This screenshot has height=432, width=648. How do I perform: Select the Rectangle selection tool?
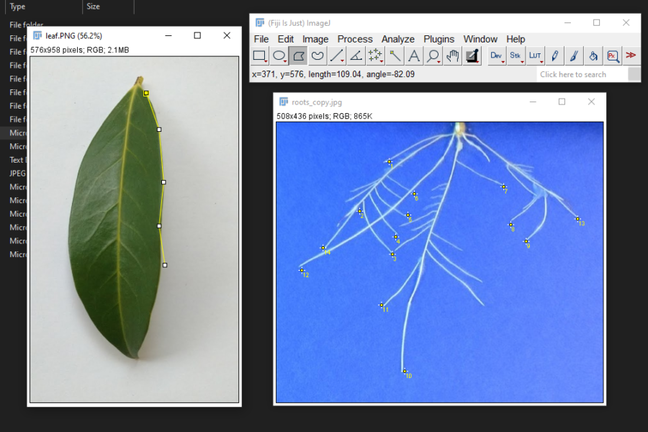click(260, 57)
